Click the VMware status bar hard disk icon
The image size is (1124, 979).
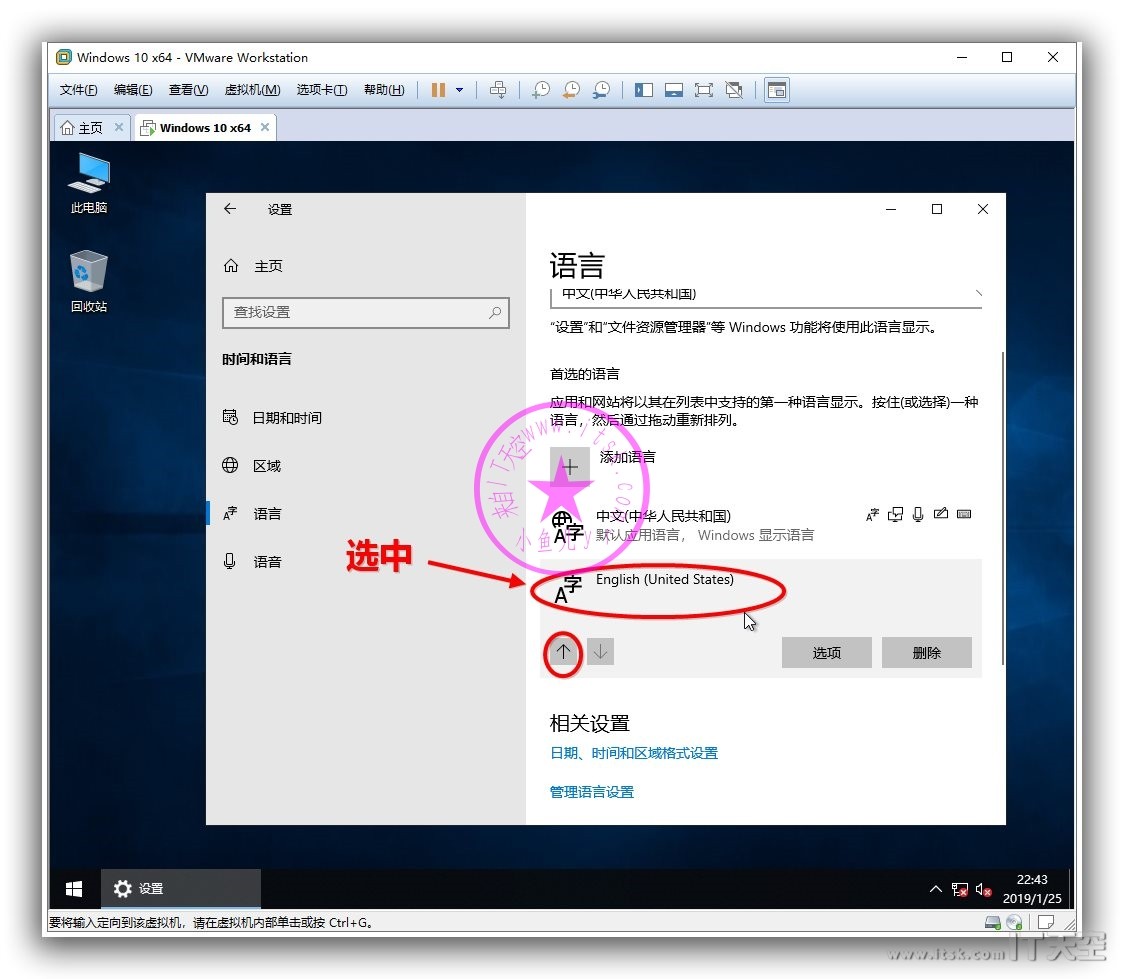pyautogui.click(x=992, y=922)
